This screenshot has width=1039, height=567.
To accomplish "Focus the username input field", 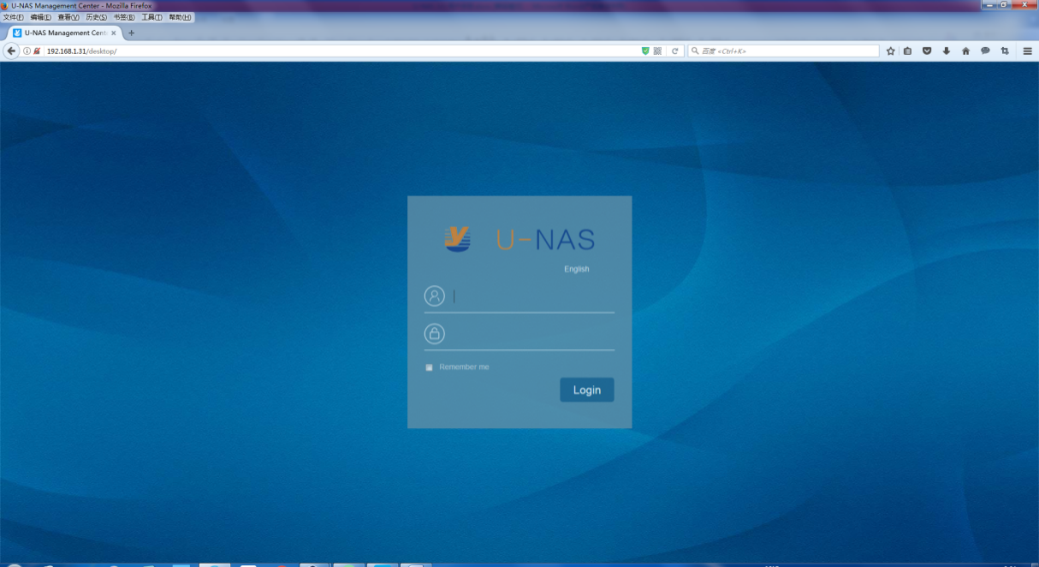I will [533, 297].
